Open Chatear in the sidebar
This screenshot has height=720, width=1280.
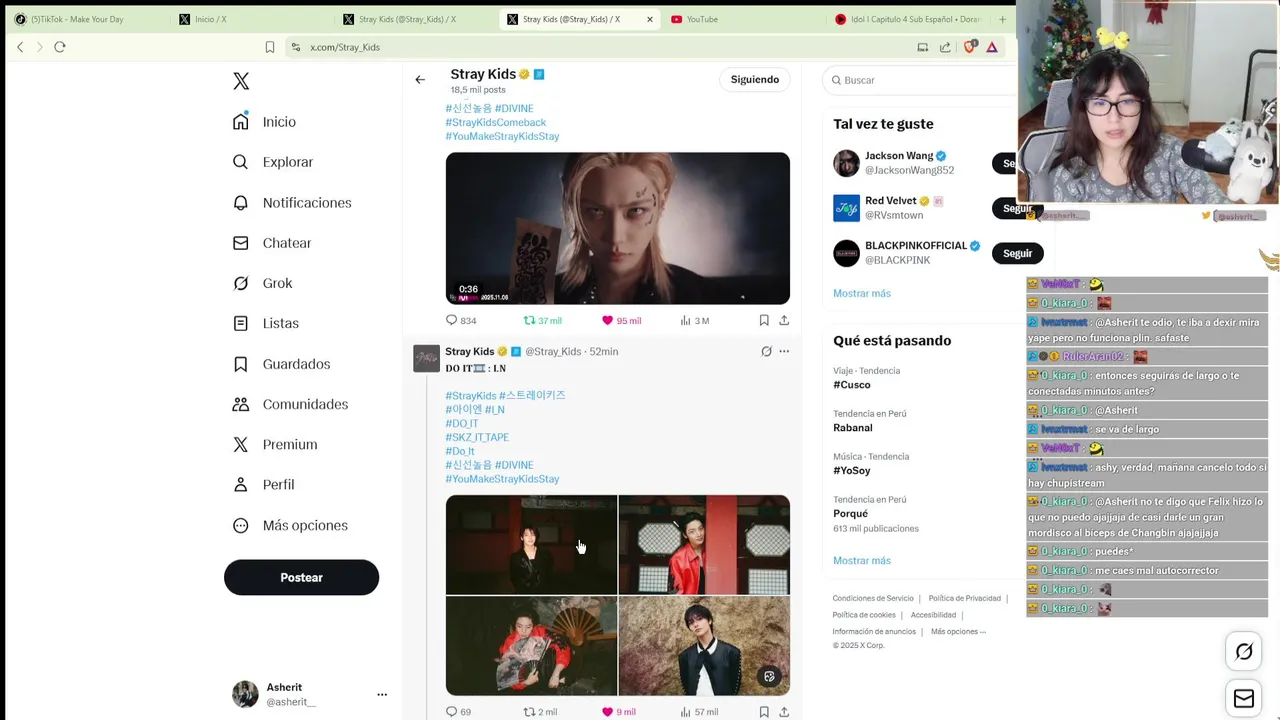point(271,243)
